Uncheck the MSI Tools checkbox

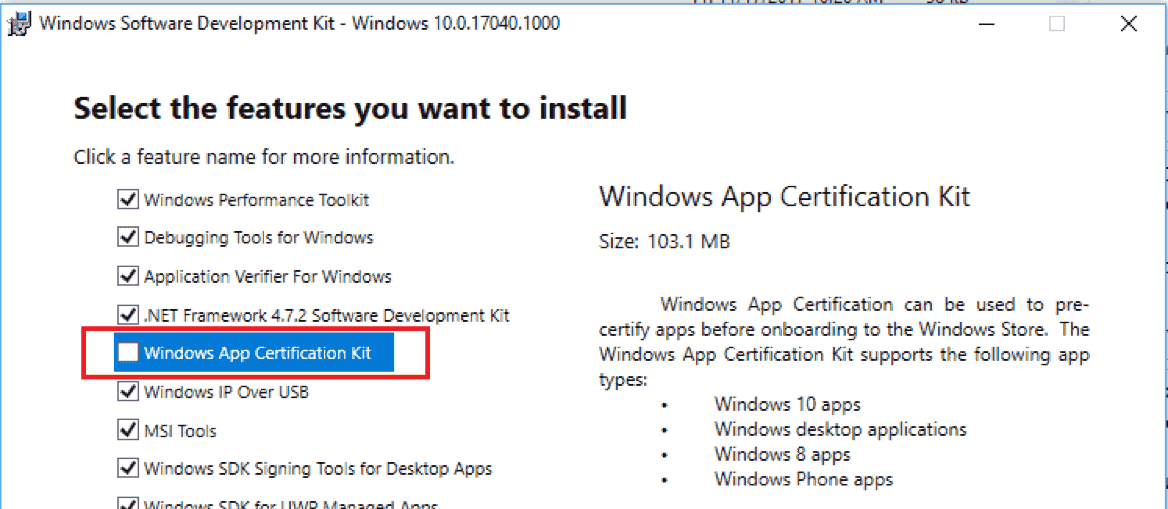128,429
